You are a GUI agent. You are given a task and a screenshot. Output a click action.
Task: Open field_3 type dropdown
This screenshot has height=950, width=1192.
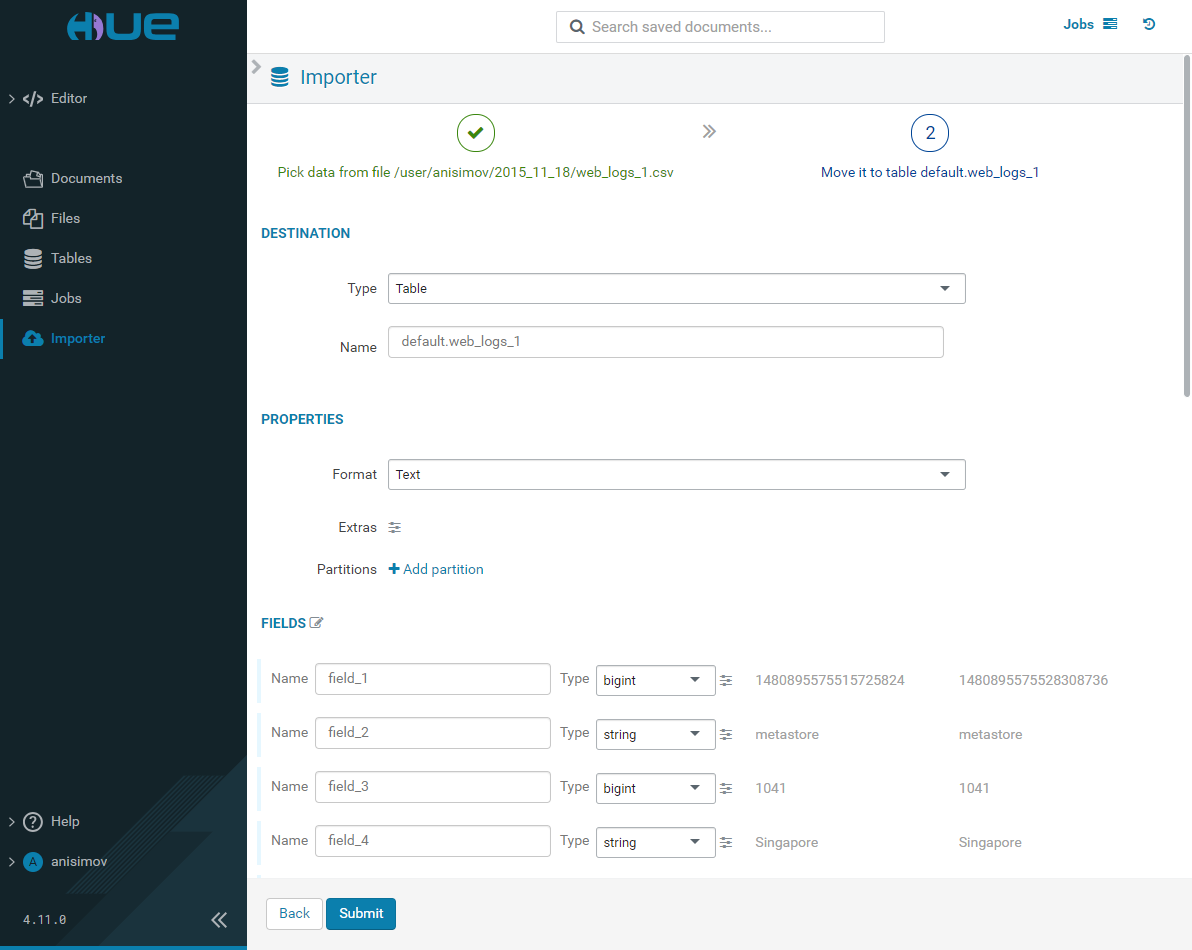[655, 789]
